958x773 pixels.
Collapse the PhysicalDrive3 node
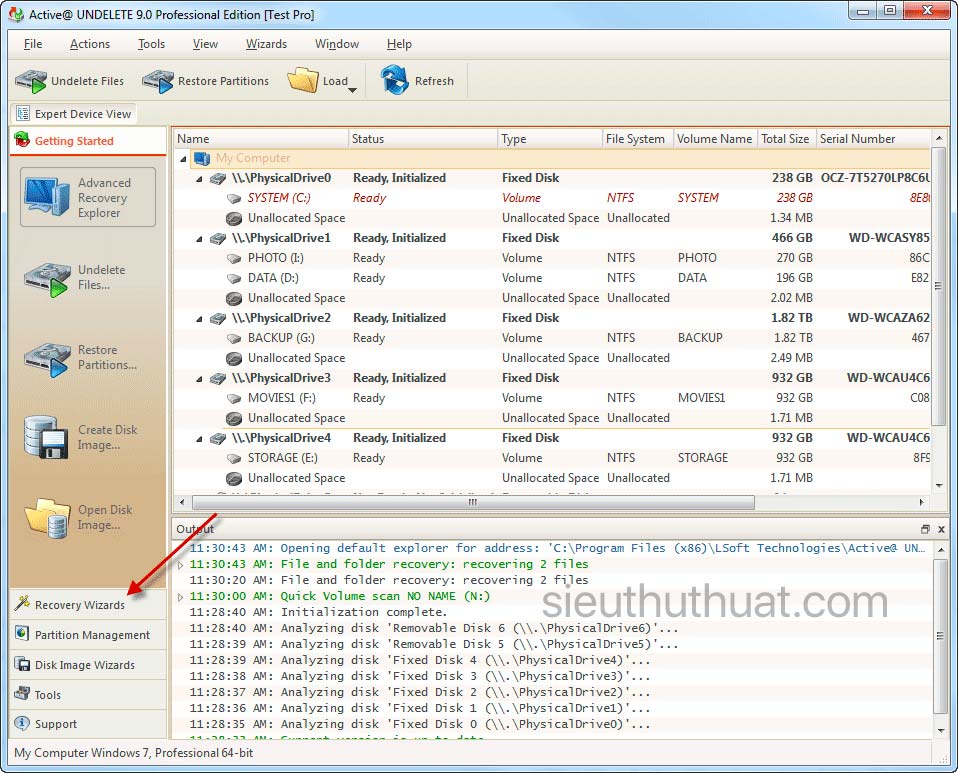pos(199,379)
